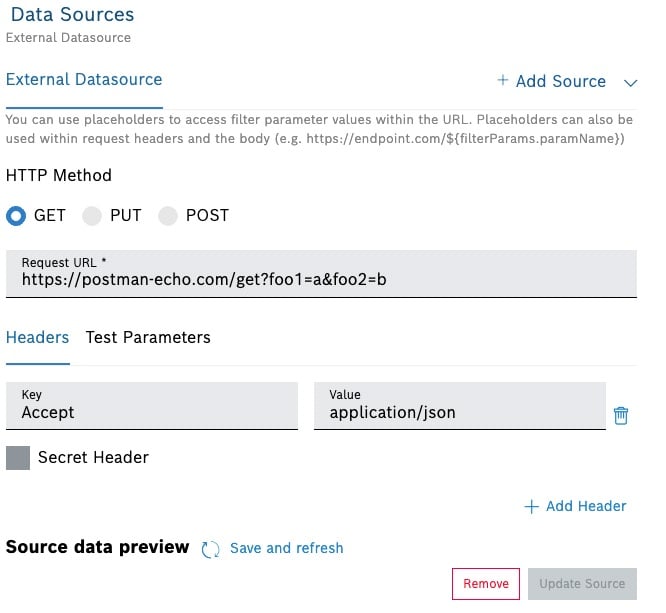Screen dimensions: 666x613
Task: Choose the PUT HTTP method
Action: coord(92,215)
